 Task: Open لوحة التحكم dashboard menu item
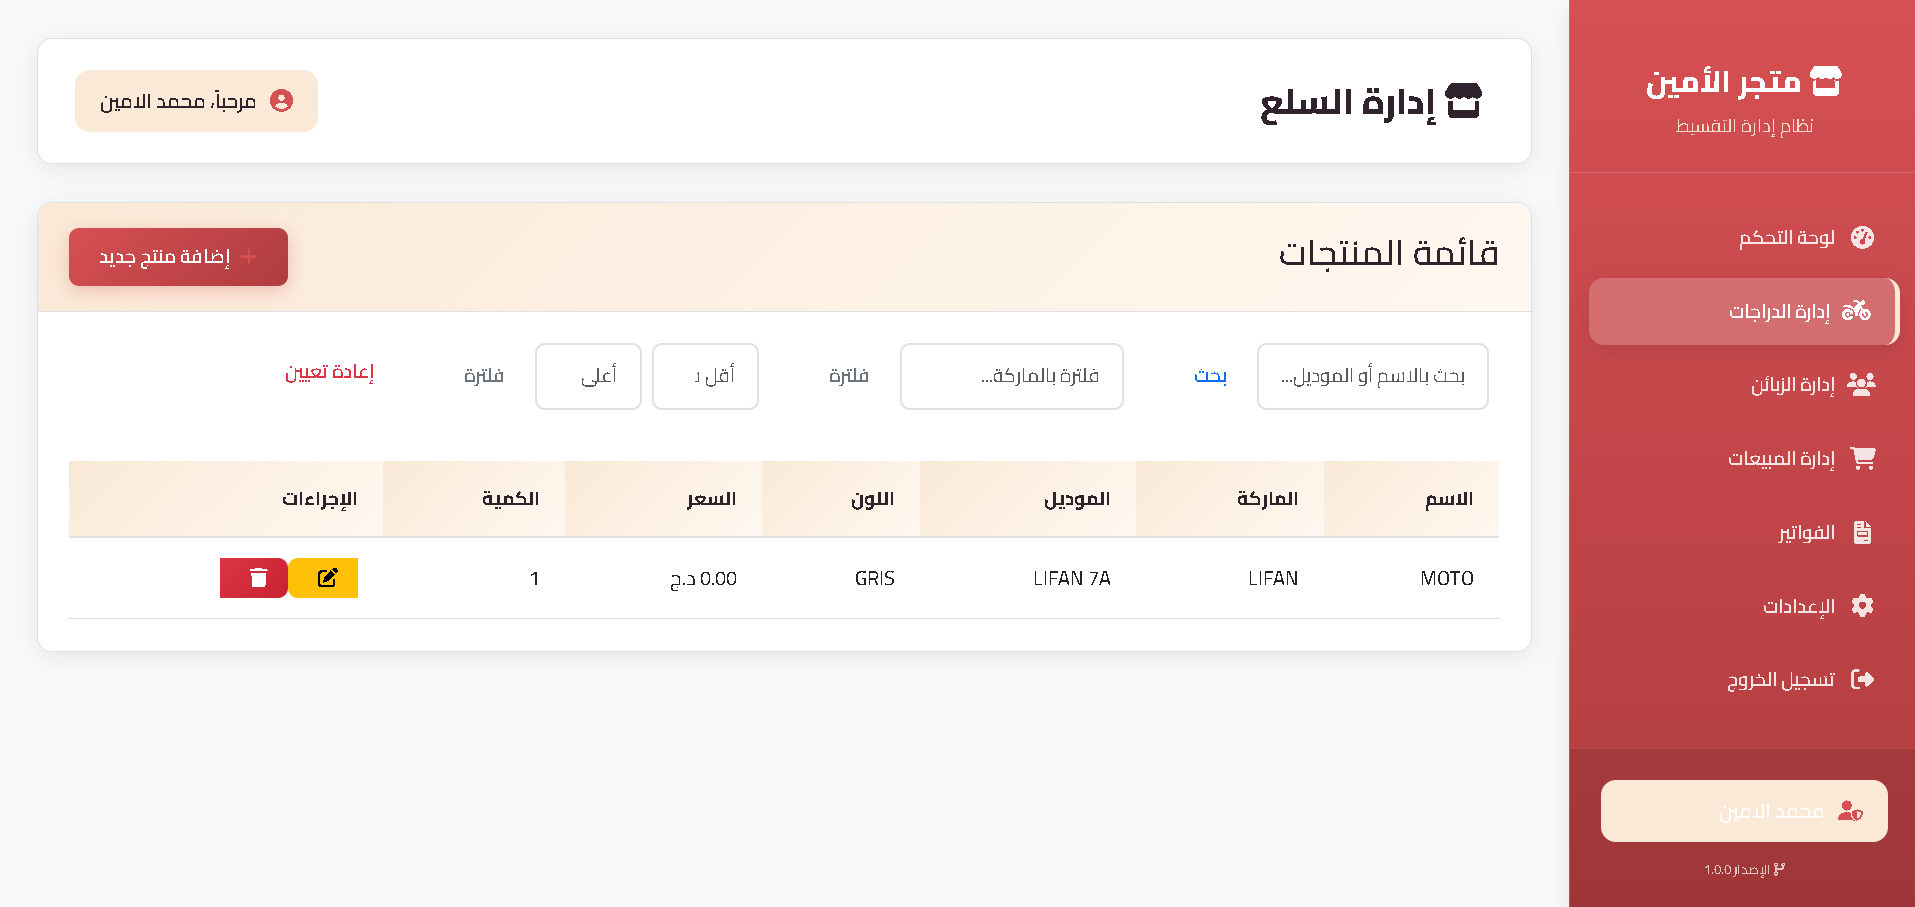click(x=1787, y=237)
